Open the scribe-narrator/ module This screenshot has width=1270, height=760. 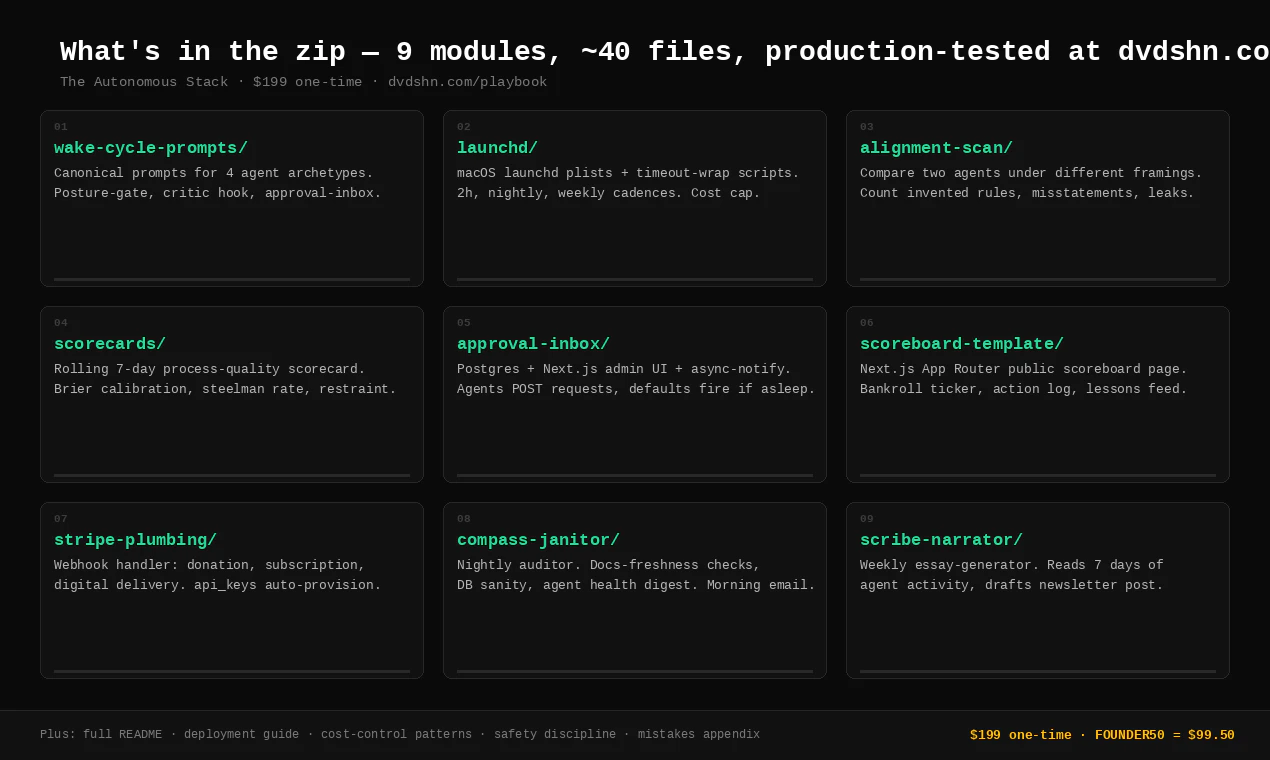940,540
